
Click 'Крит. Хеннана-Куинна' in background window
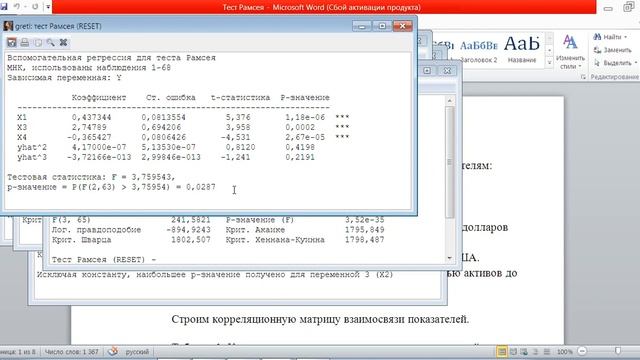(x=275, y=240)
